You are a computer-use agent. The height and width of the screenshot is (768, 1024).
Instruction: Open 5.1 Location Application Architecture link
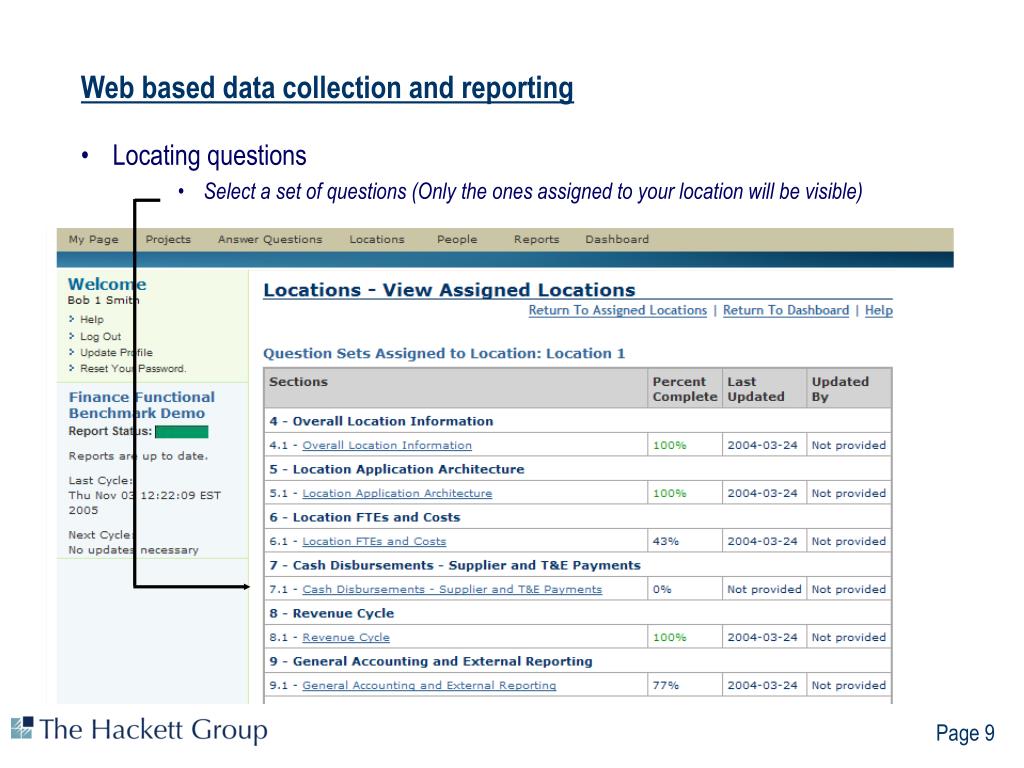point(397,493)
